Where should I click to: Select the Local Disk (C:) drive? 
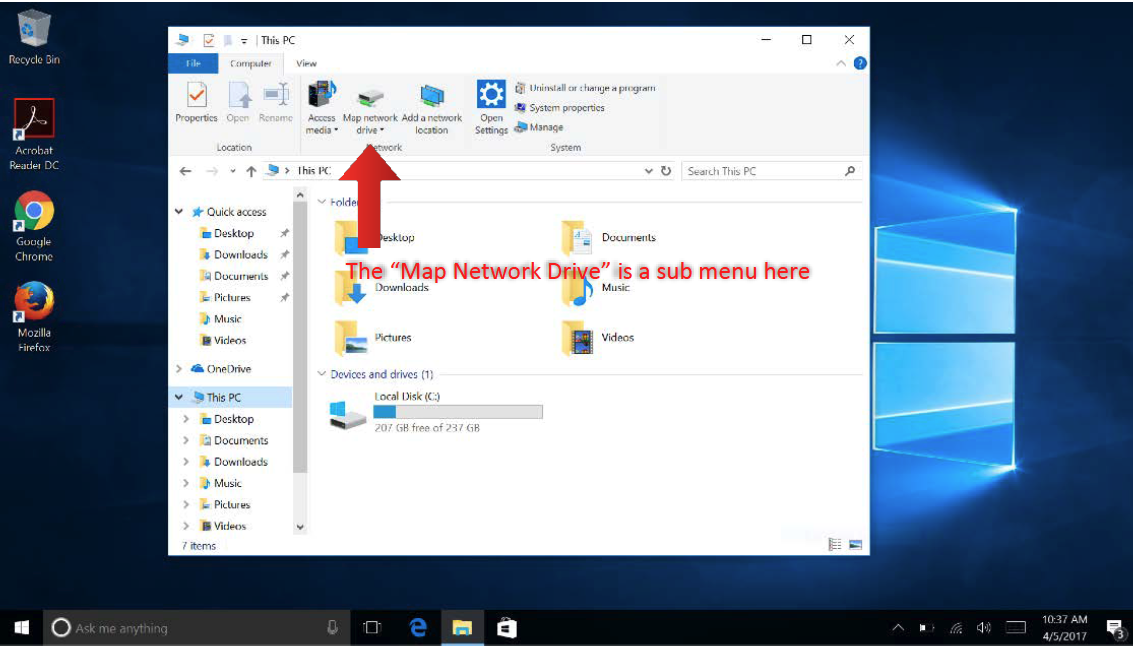(x=436, y=413)
